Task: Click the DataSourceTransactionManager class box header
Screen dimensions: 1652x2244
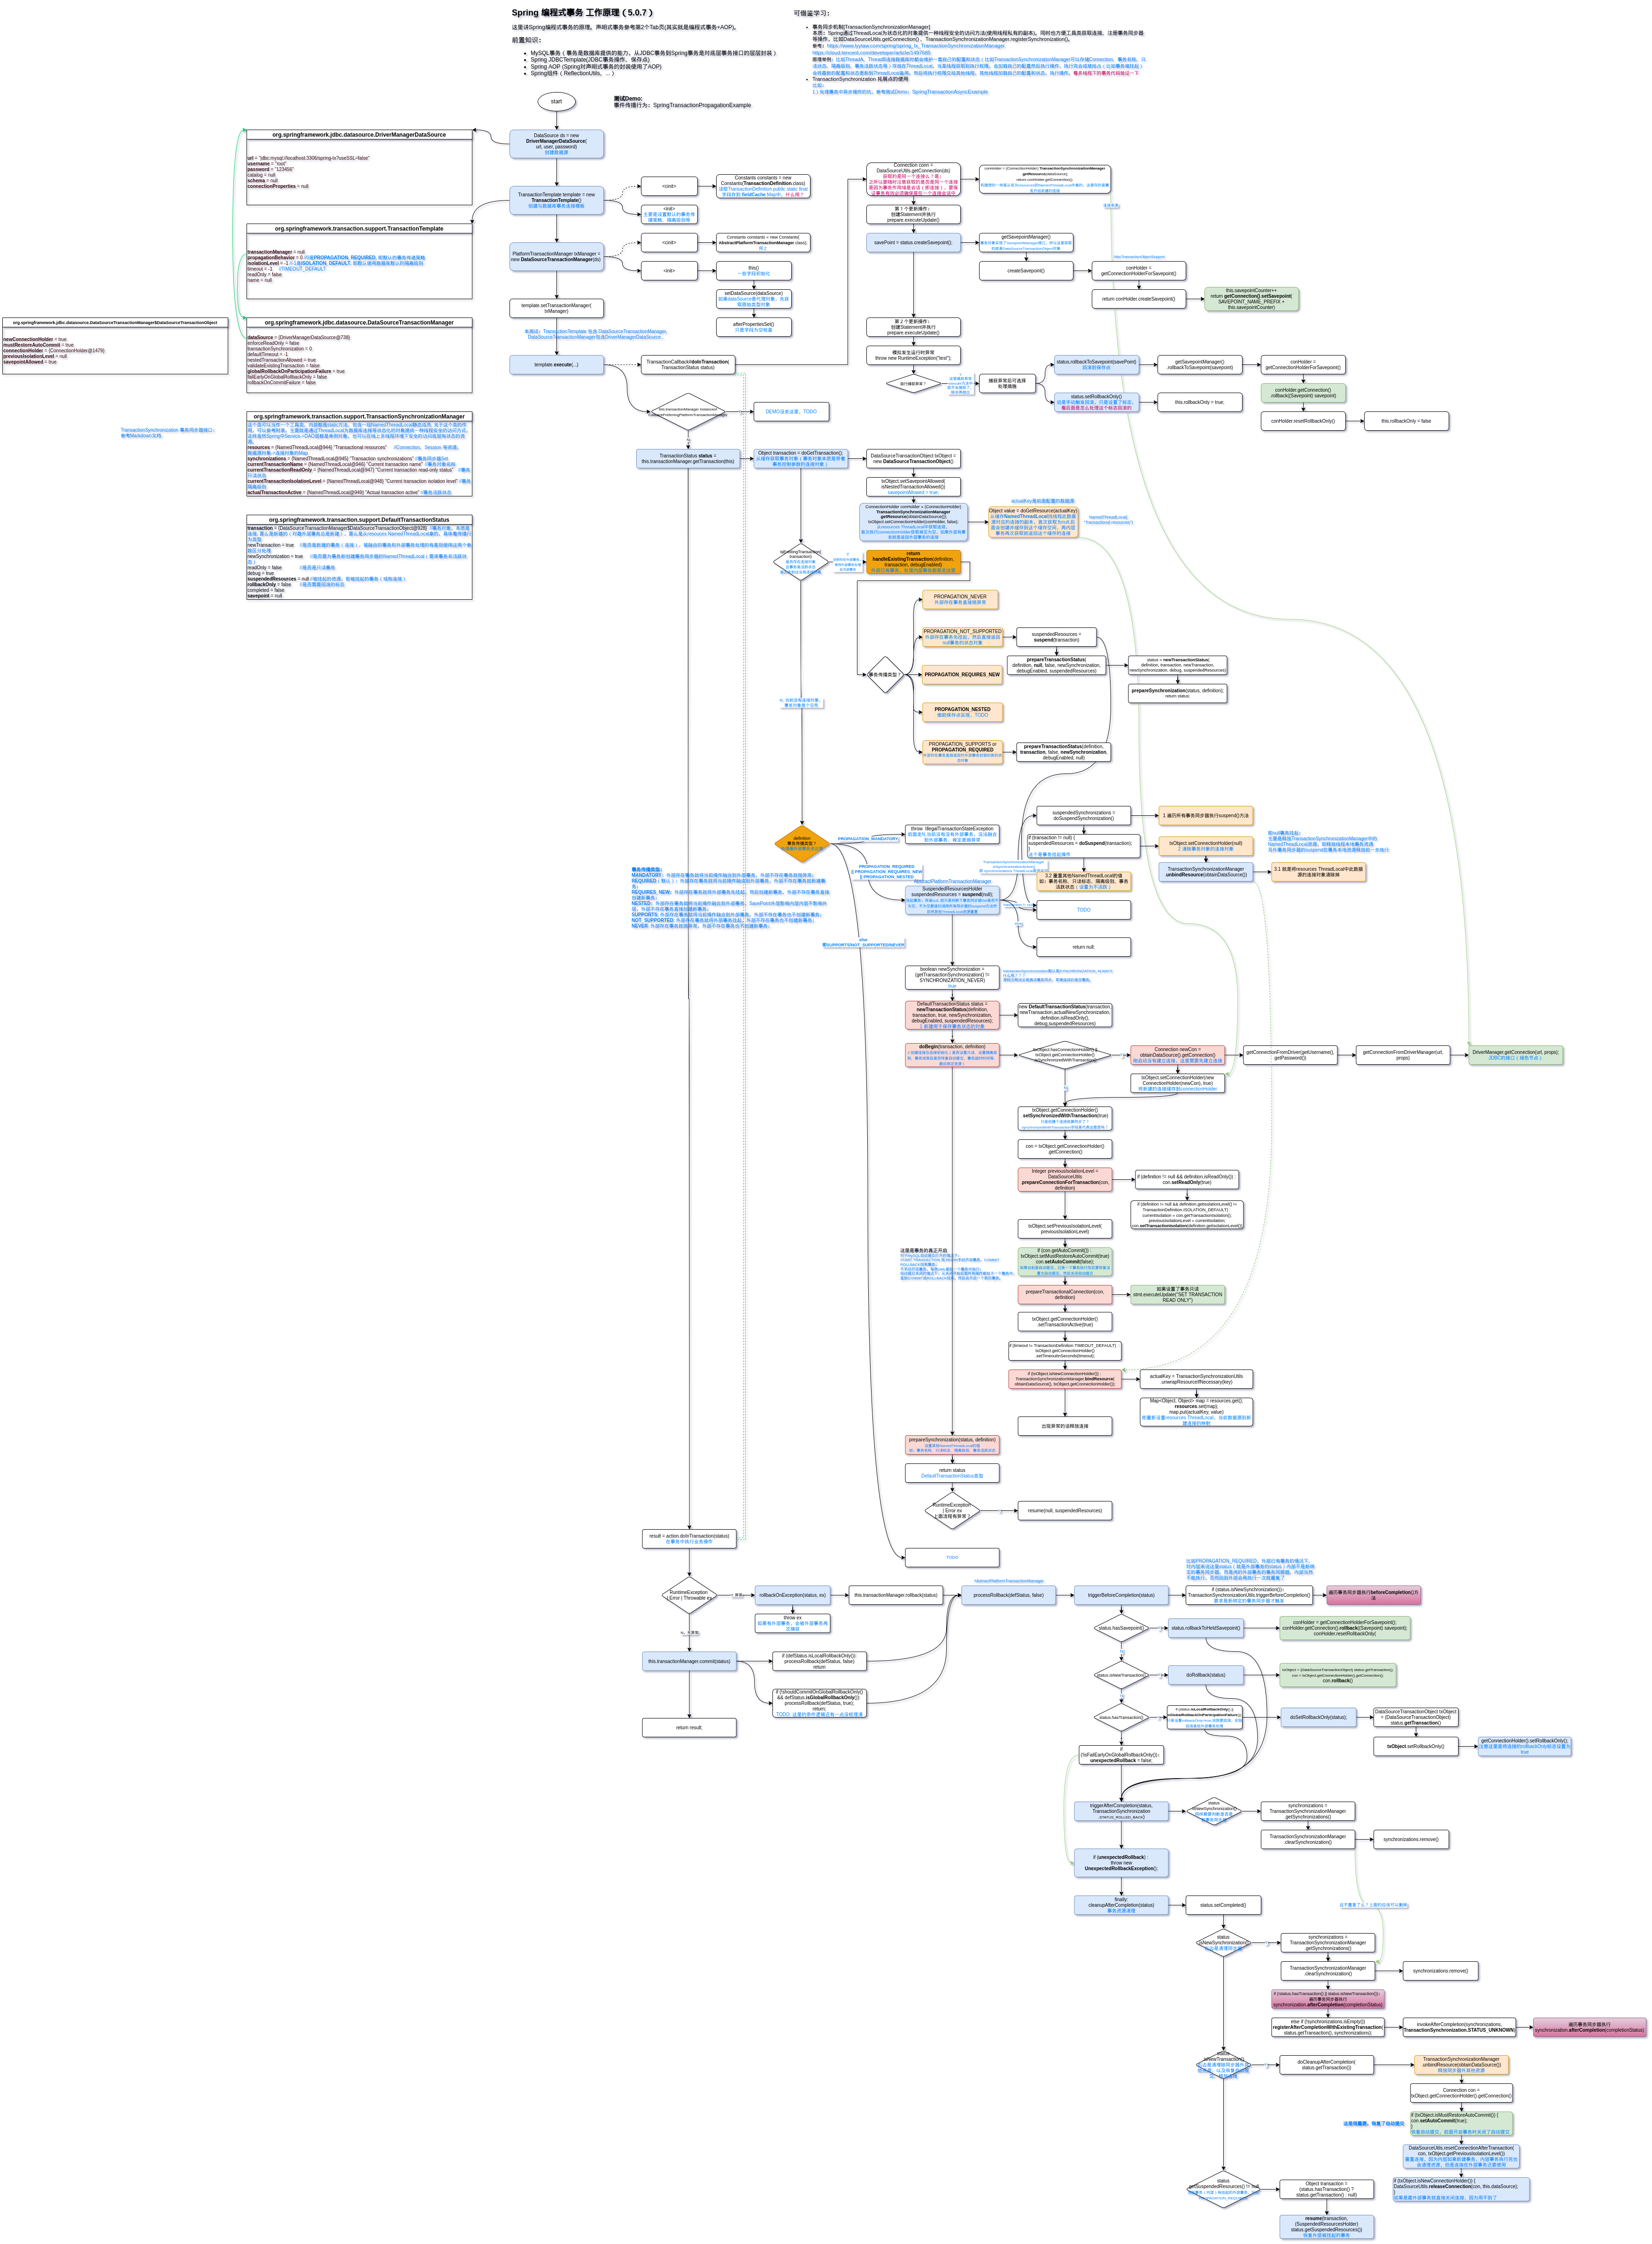Action: (359, 323)
